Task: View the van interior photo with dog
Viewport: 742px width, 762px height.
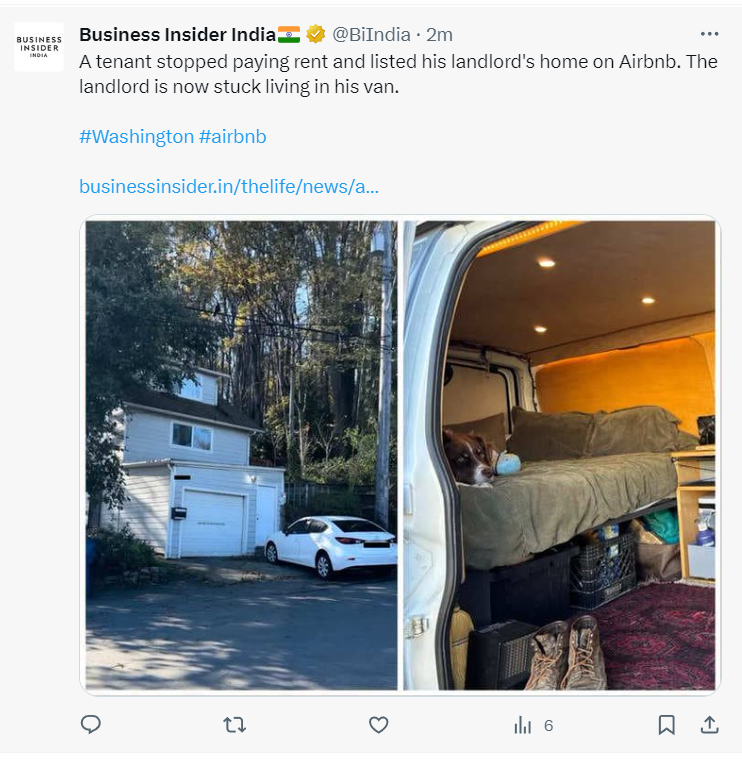Action: pyautogui.click(x=560, y=455)
